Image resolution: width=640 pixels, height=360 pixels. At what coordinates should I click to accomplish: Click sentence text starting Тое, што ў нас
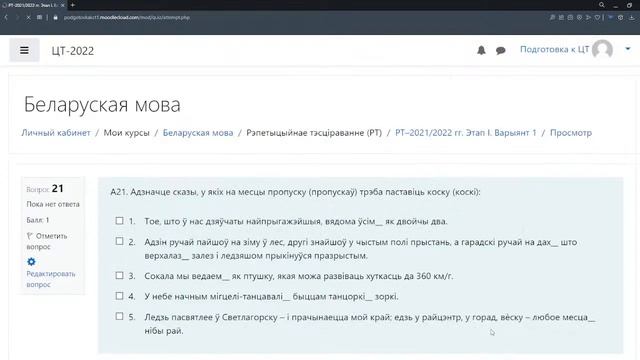click(x=296, y=221)
